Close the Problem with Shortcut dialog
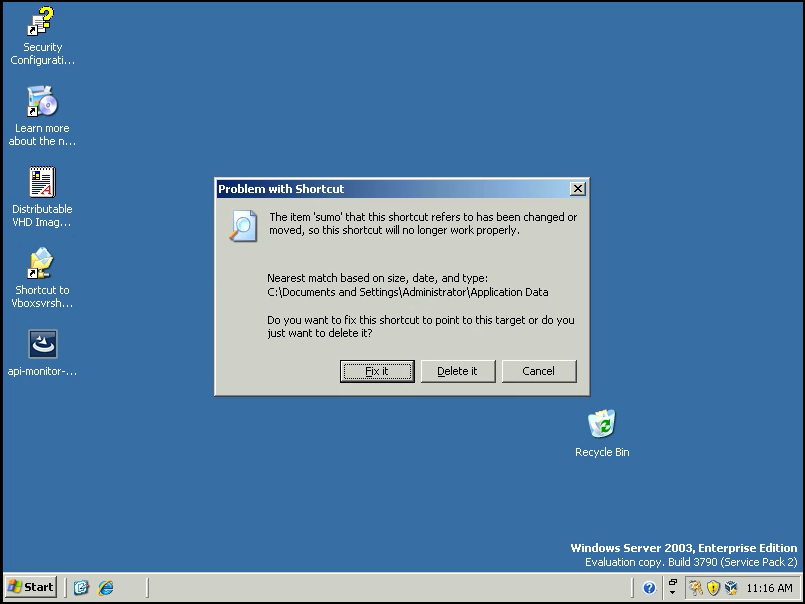The width and height of the screenshot is (805, 604). 577,189
